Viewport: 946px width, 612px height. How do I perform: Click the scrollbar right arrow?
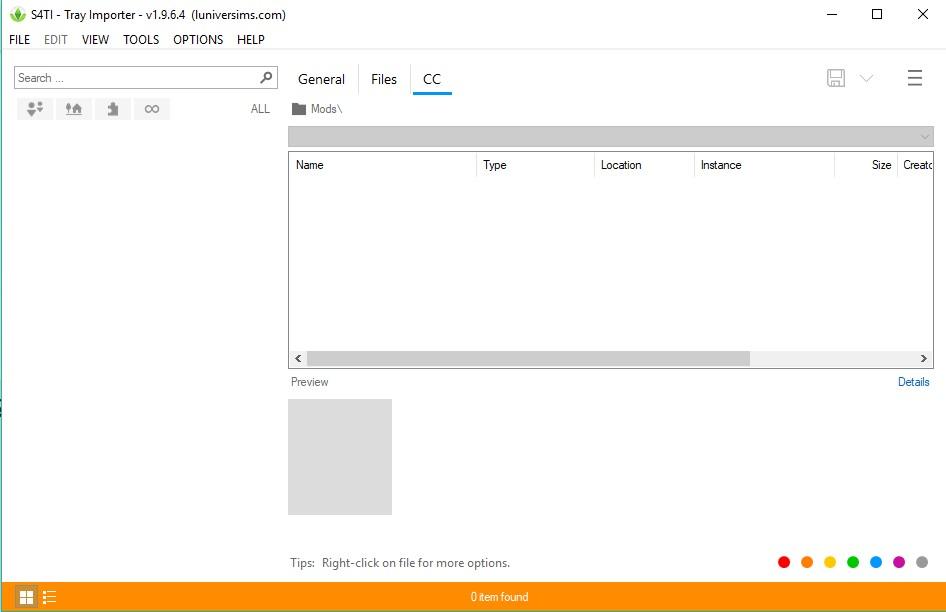pos(923,359)
